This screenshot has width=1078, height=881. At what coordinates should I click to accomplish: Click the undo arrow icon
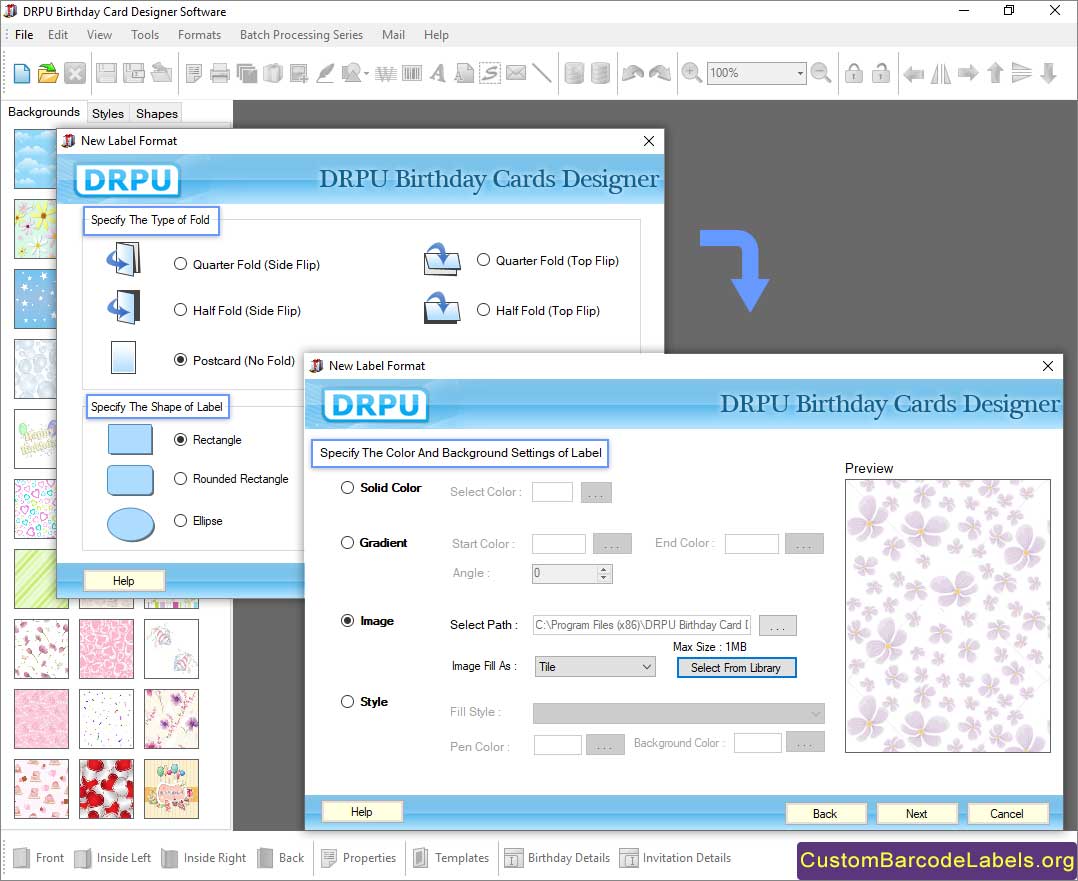tap(632, 73)
